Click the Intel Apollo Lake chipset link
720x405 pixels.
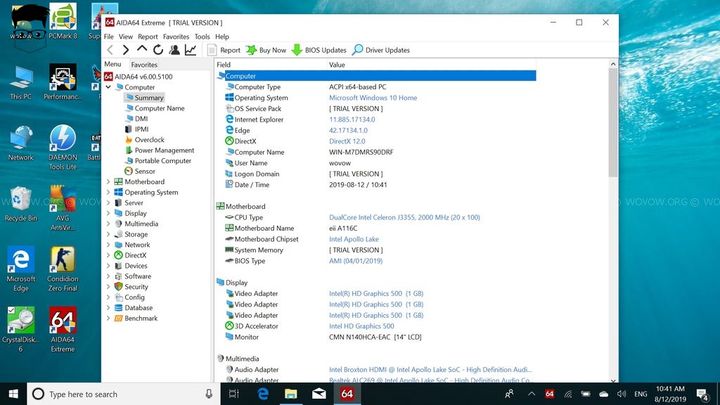[x=356, y=239]
